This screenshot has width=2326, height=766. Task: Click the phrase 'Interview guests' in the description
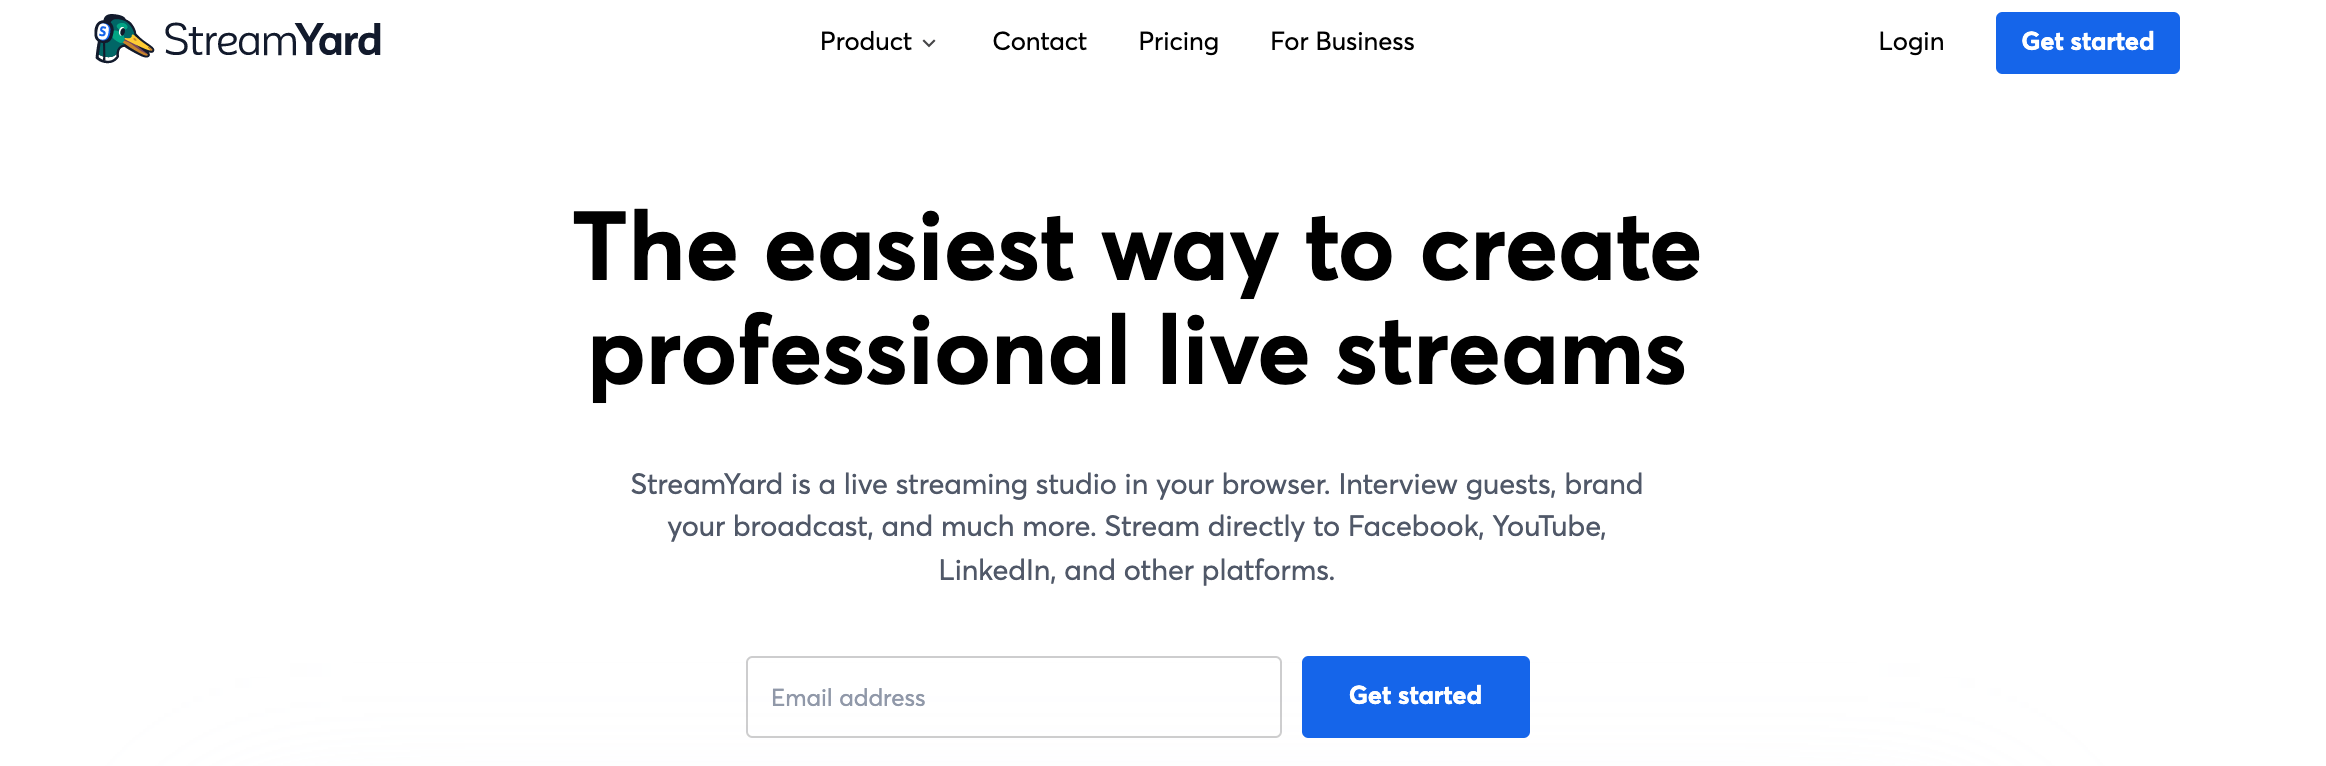click(1447, 485)
